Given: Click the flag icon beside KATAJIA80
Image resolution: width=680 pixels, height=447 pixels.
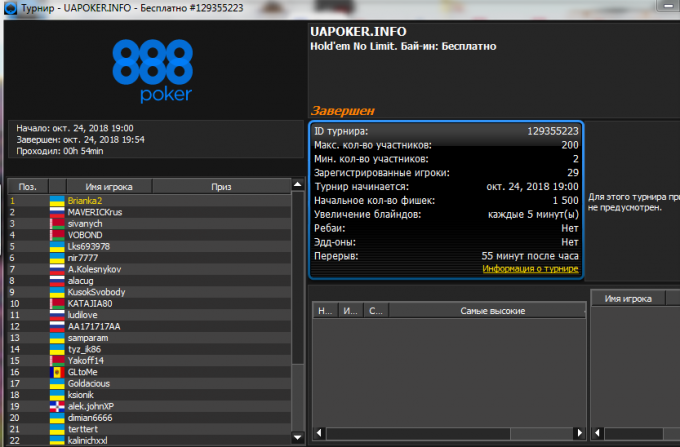Looking at the screenshot, I should [57, 303].
